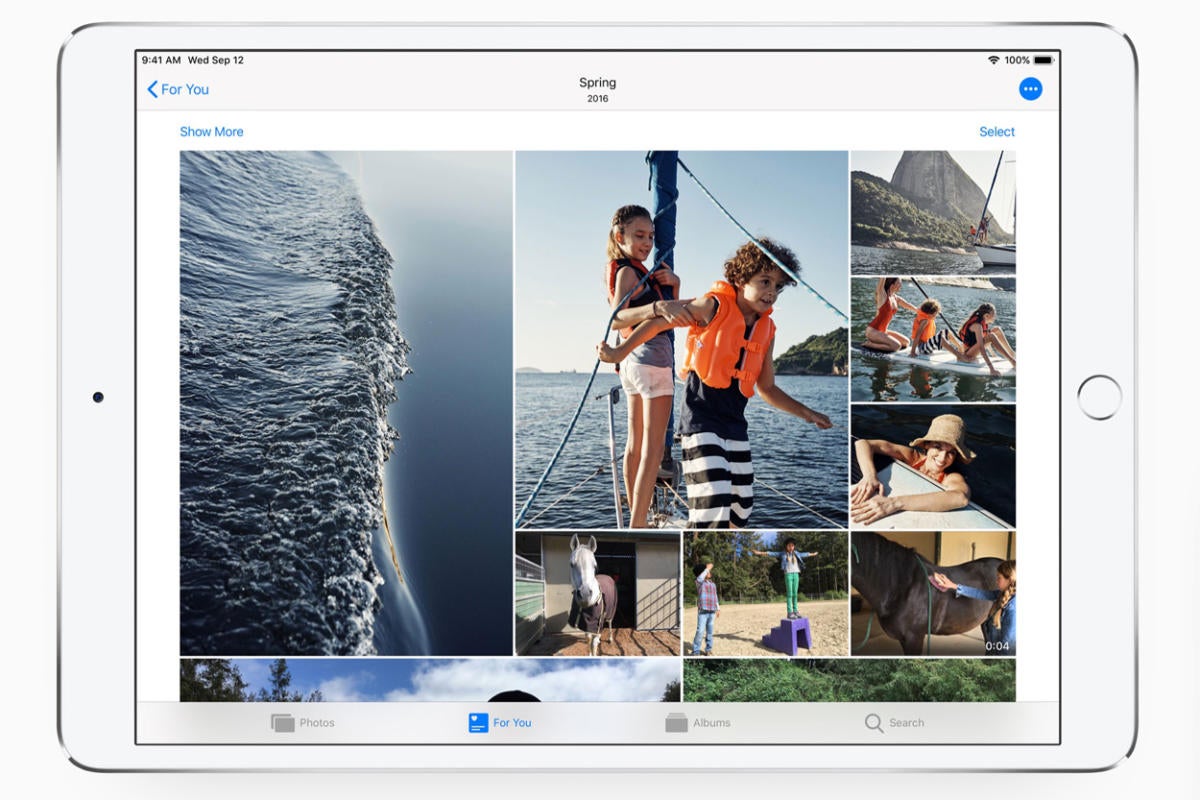1200x800 pixels.
Task: Open the Photos tab
Action: (x=303, y=722)
